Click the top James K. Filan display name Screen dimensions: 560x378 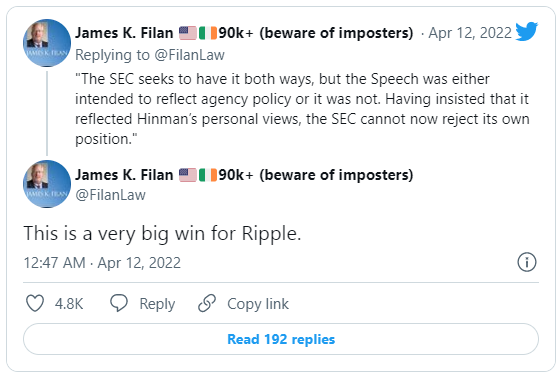pyautogui.click(x=124, y=33)
